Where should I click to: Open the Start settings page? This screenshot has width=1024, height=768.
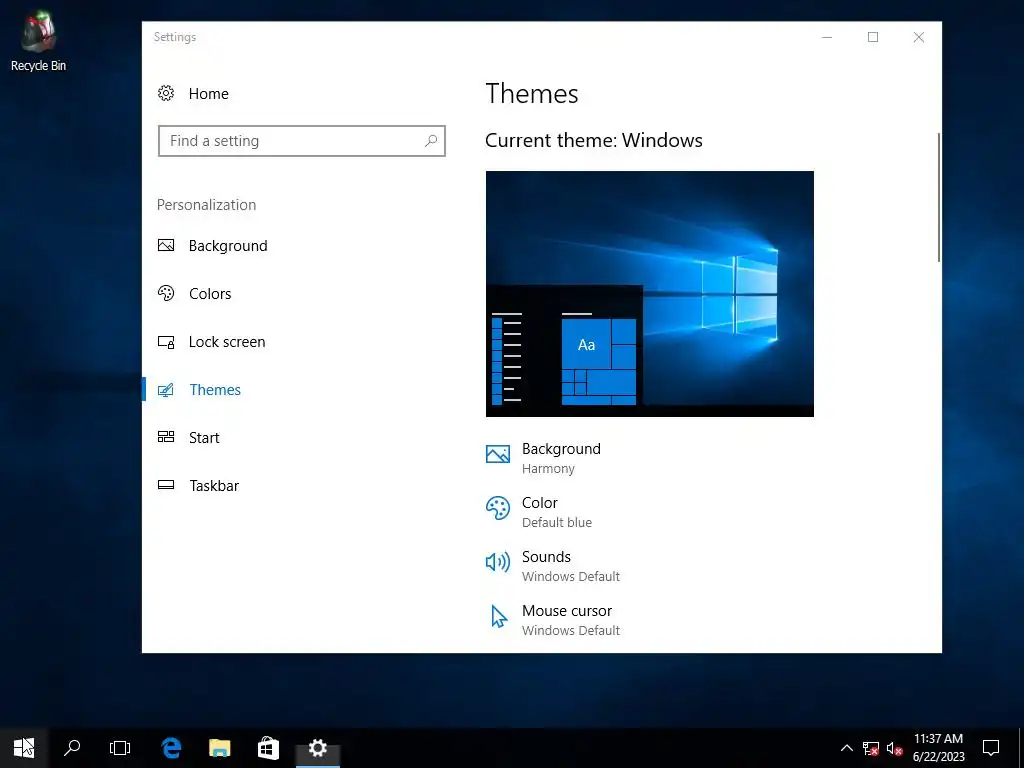[x=204, y=438]
